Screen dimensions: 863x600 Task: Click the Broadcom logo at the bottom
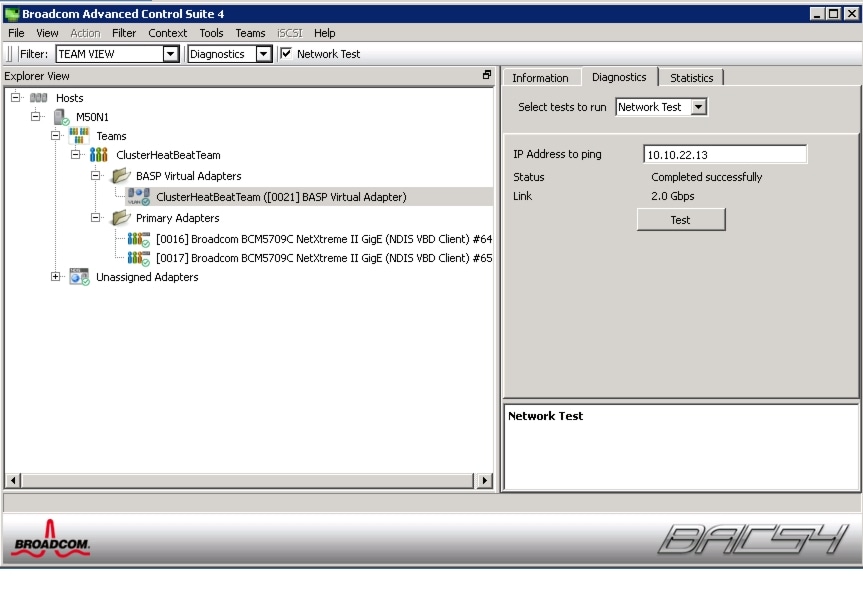click(51, 539)
